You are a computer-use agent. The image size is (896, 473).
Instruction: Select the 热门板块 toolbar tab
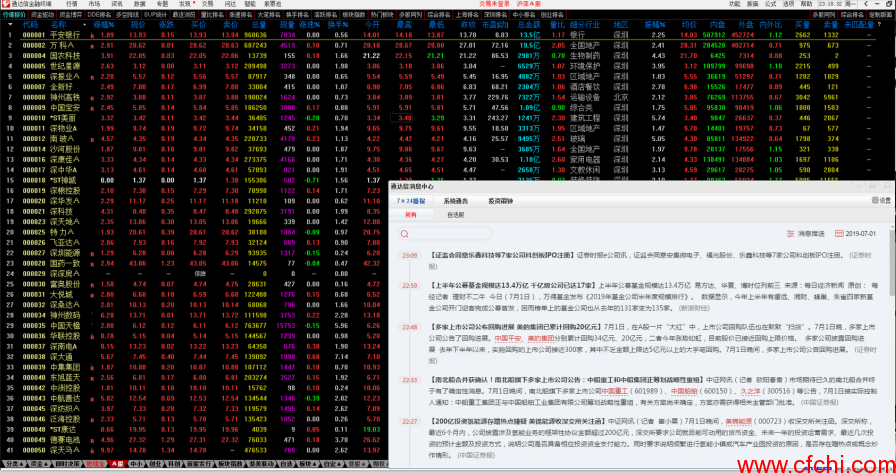coord(382,14)
